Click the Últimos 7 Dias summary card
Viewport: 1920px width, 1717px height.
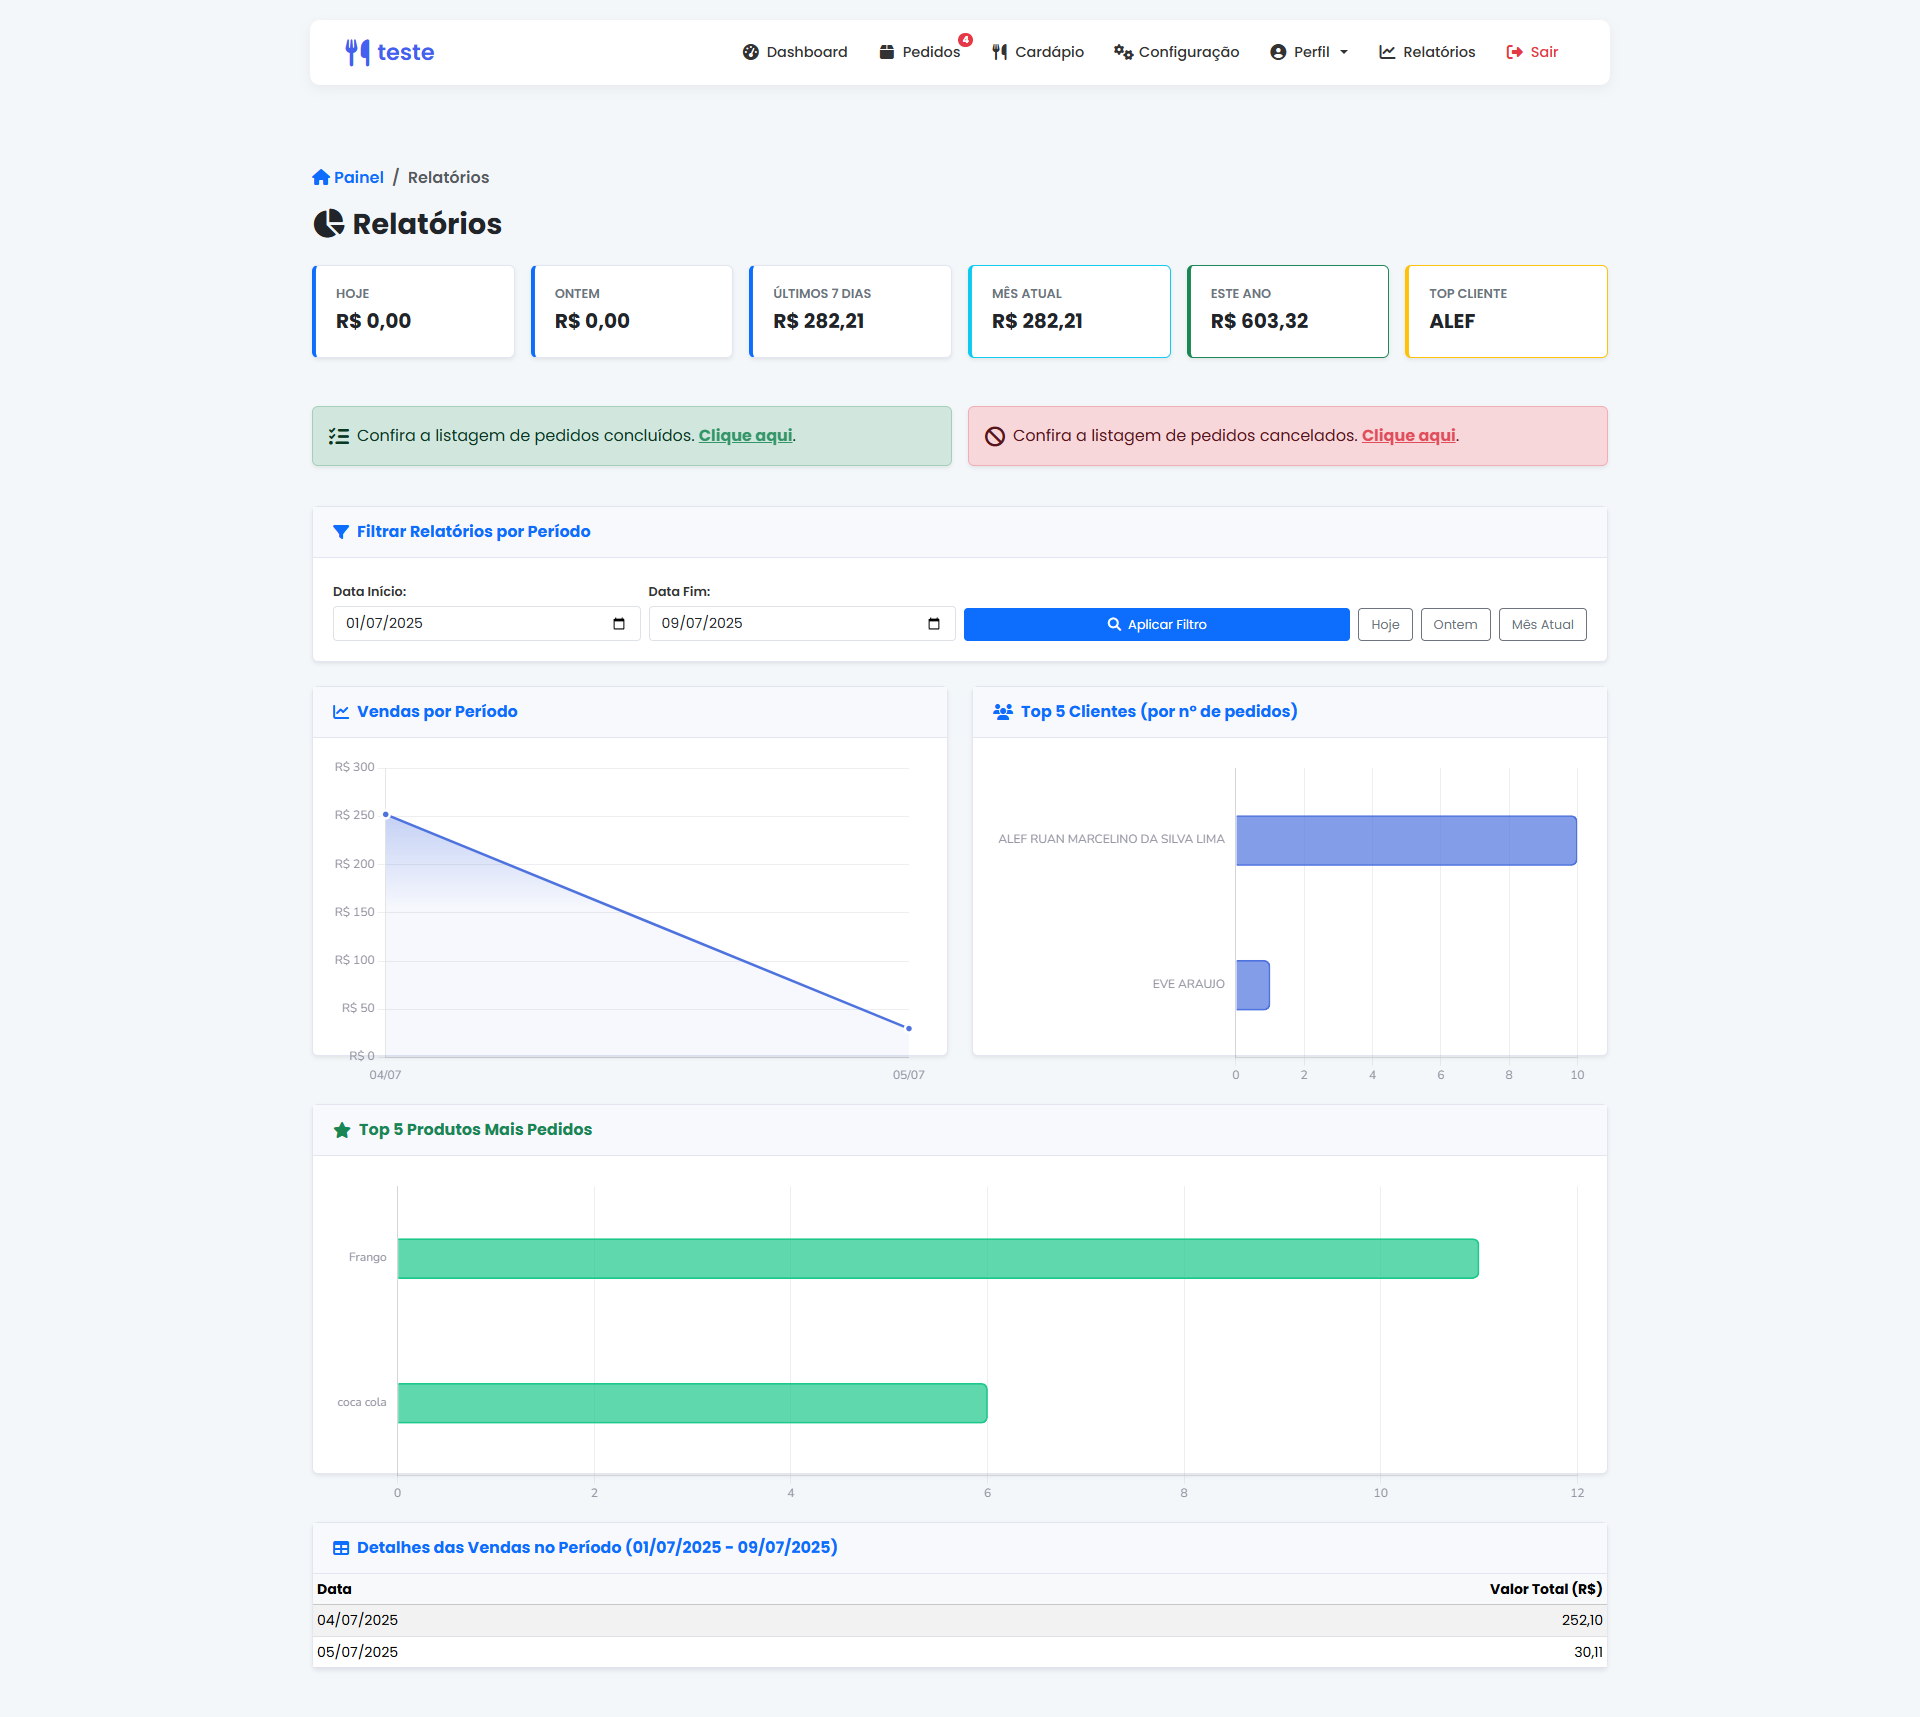[850, 311]
